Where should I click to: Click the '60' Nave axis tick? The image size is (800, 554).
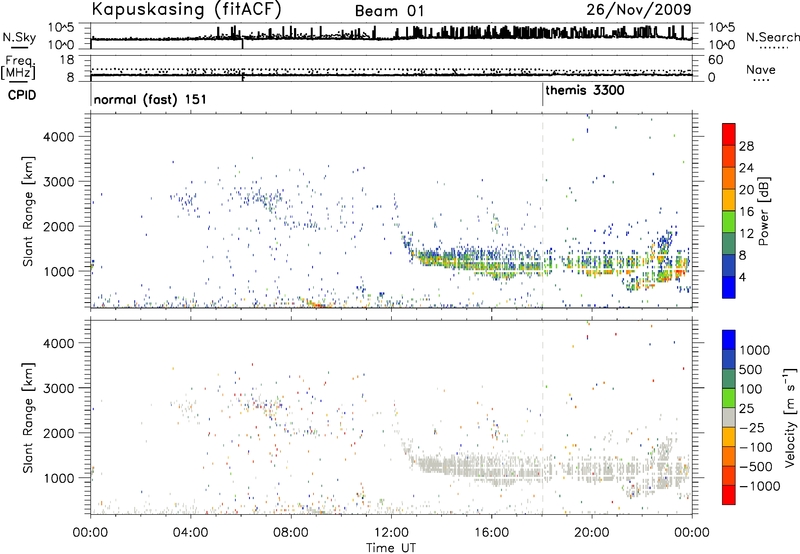click(715, 60)
